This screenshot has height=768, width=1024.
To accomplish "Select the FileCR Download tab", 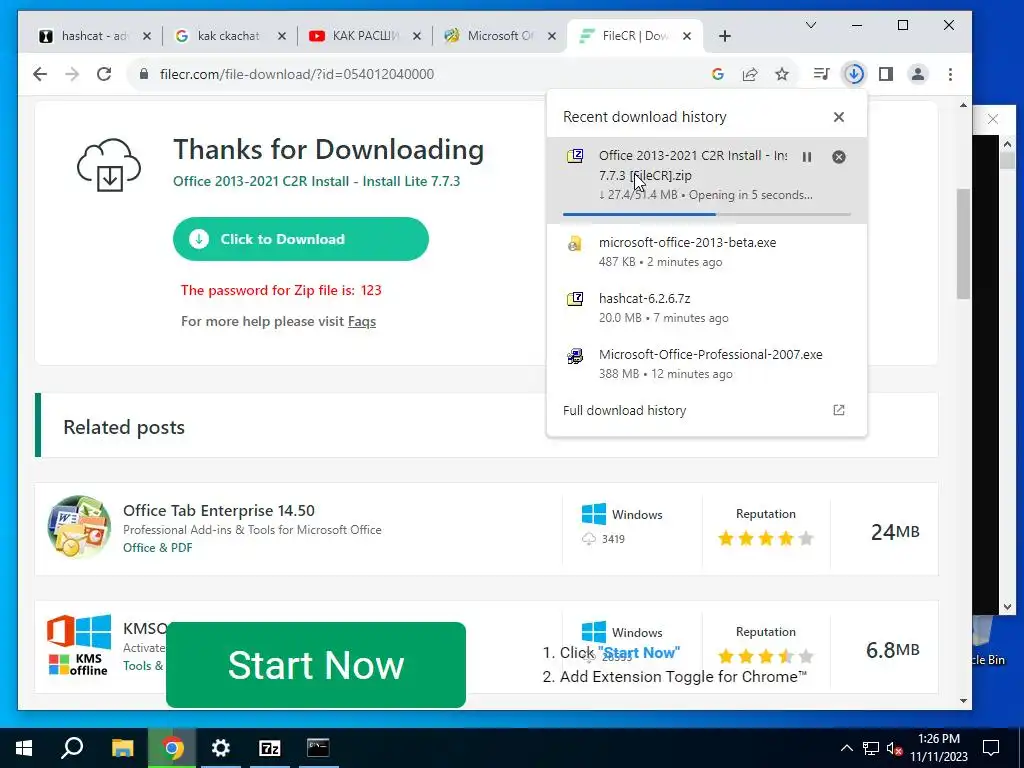I will pyautogui.click(x=635, y=36).
